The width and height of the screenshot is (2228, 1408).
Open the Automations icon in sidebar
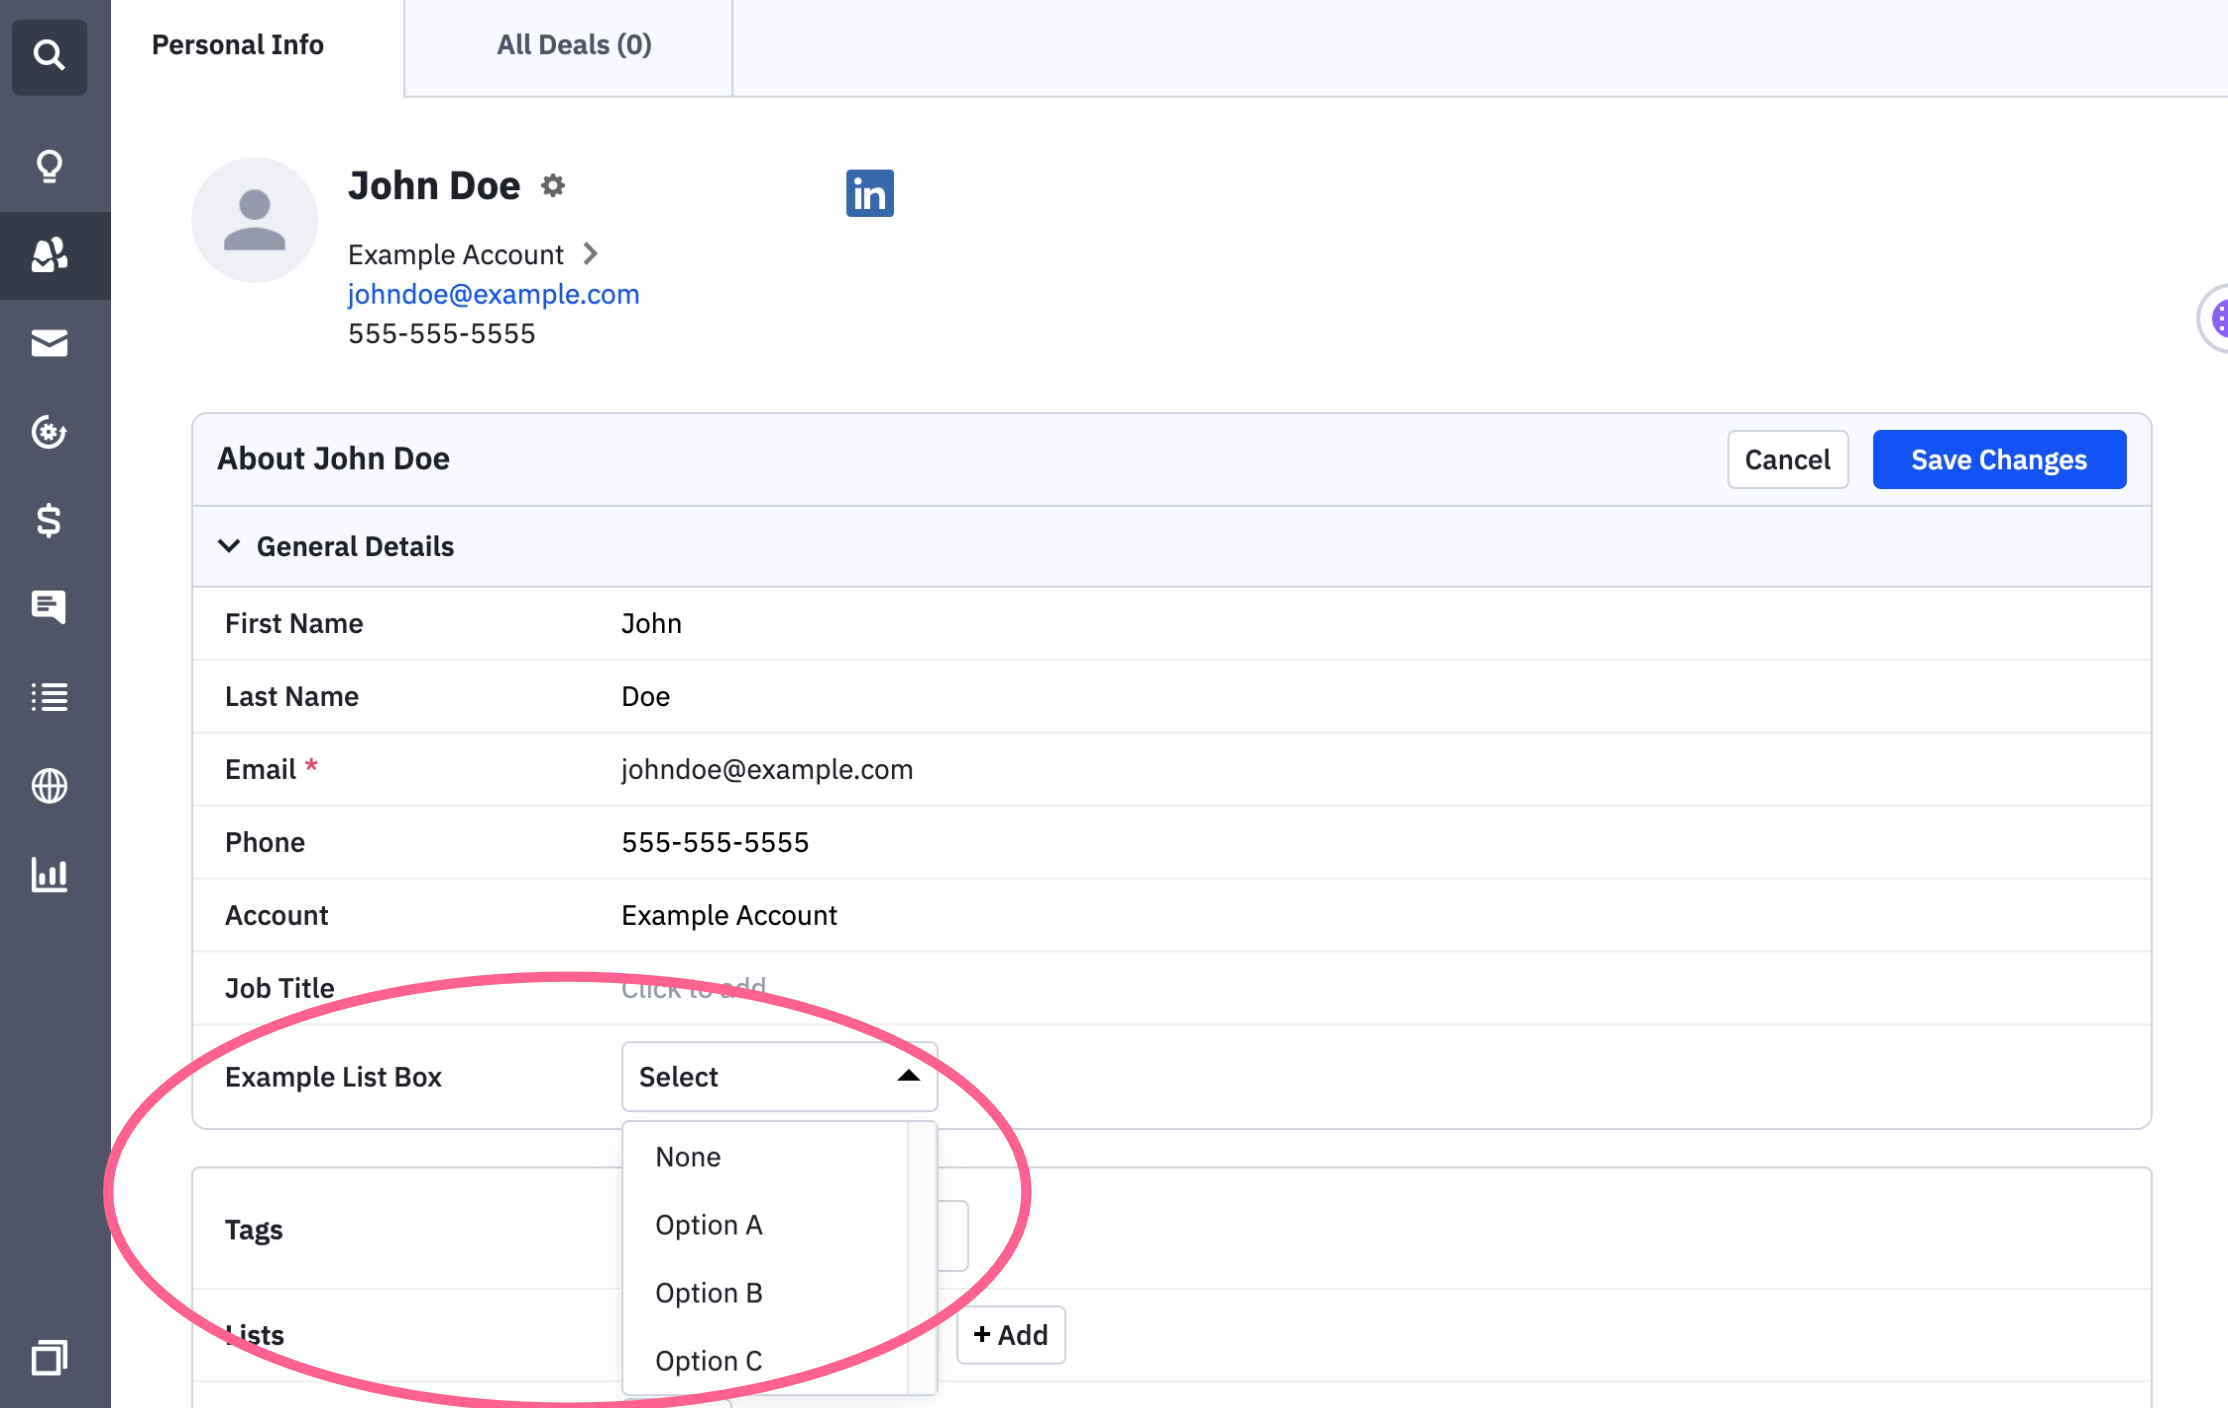coord(49,432)
